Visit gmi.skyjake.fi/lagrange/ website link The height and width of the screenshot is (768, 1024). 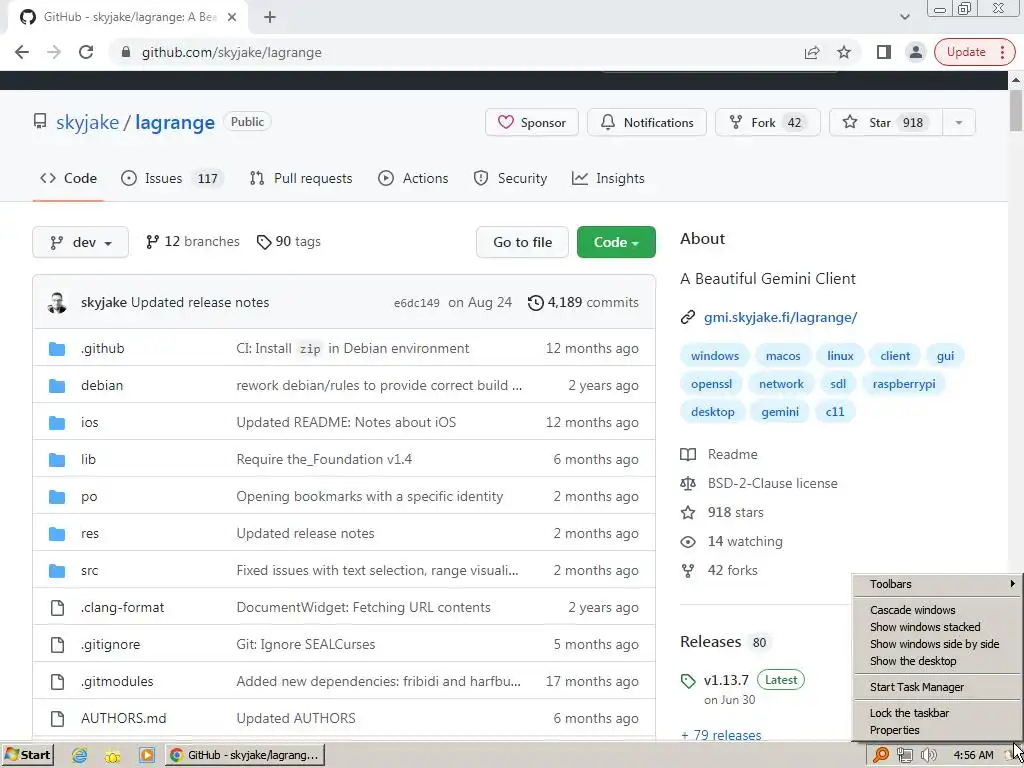pyautogui.click(x=780, y=317)
